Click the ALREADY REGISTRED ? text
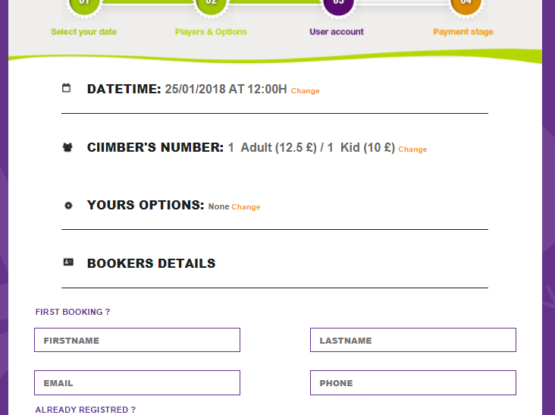Image resolution: width=555 pixels, height=415 pixels. click(85, 410)
